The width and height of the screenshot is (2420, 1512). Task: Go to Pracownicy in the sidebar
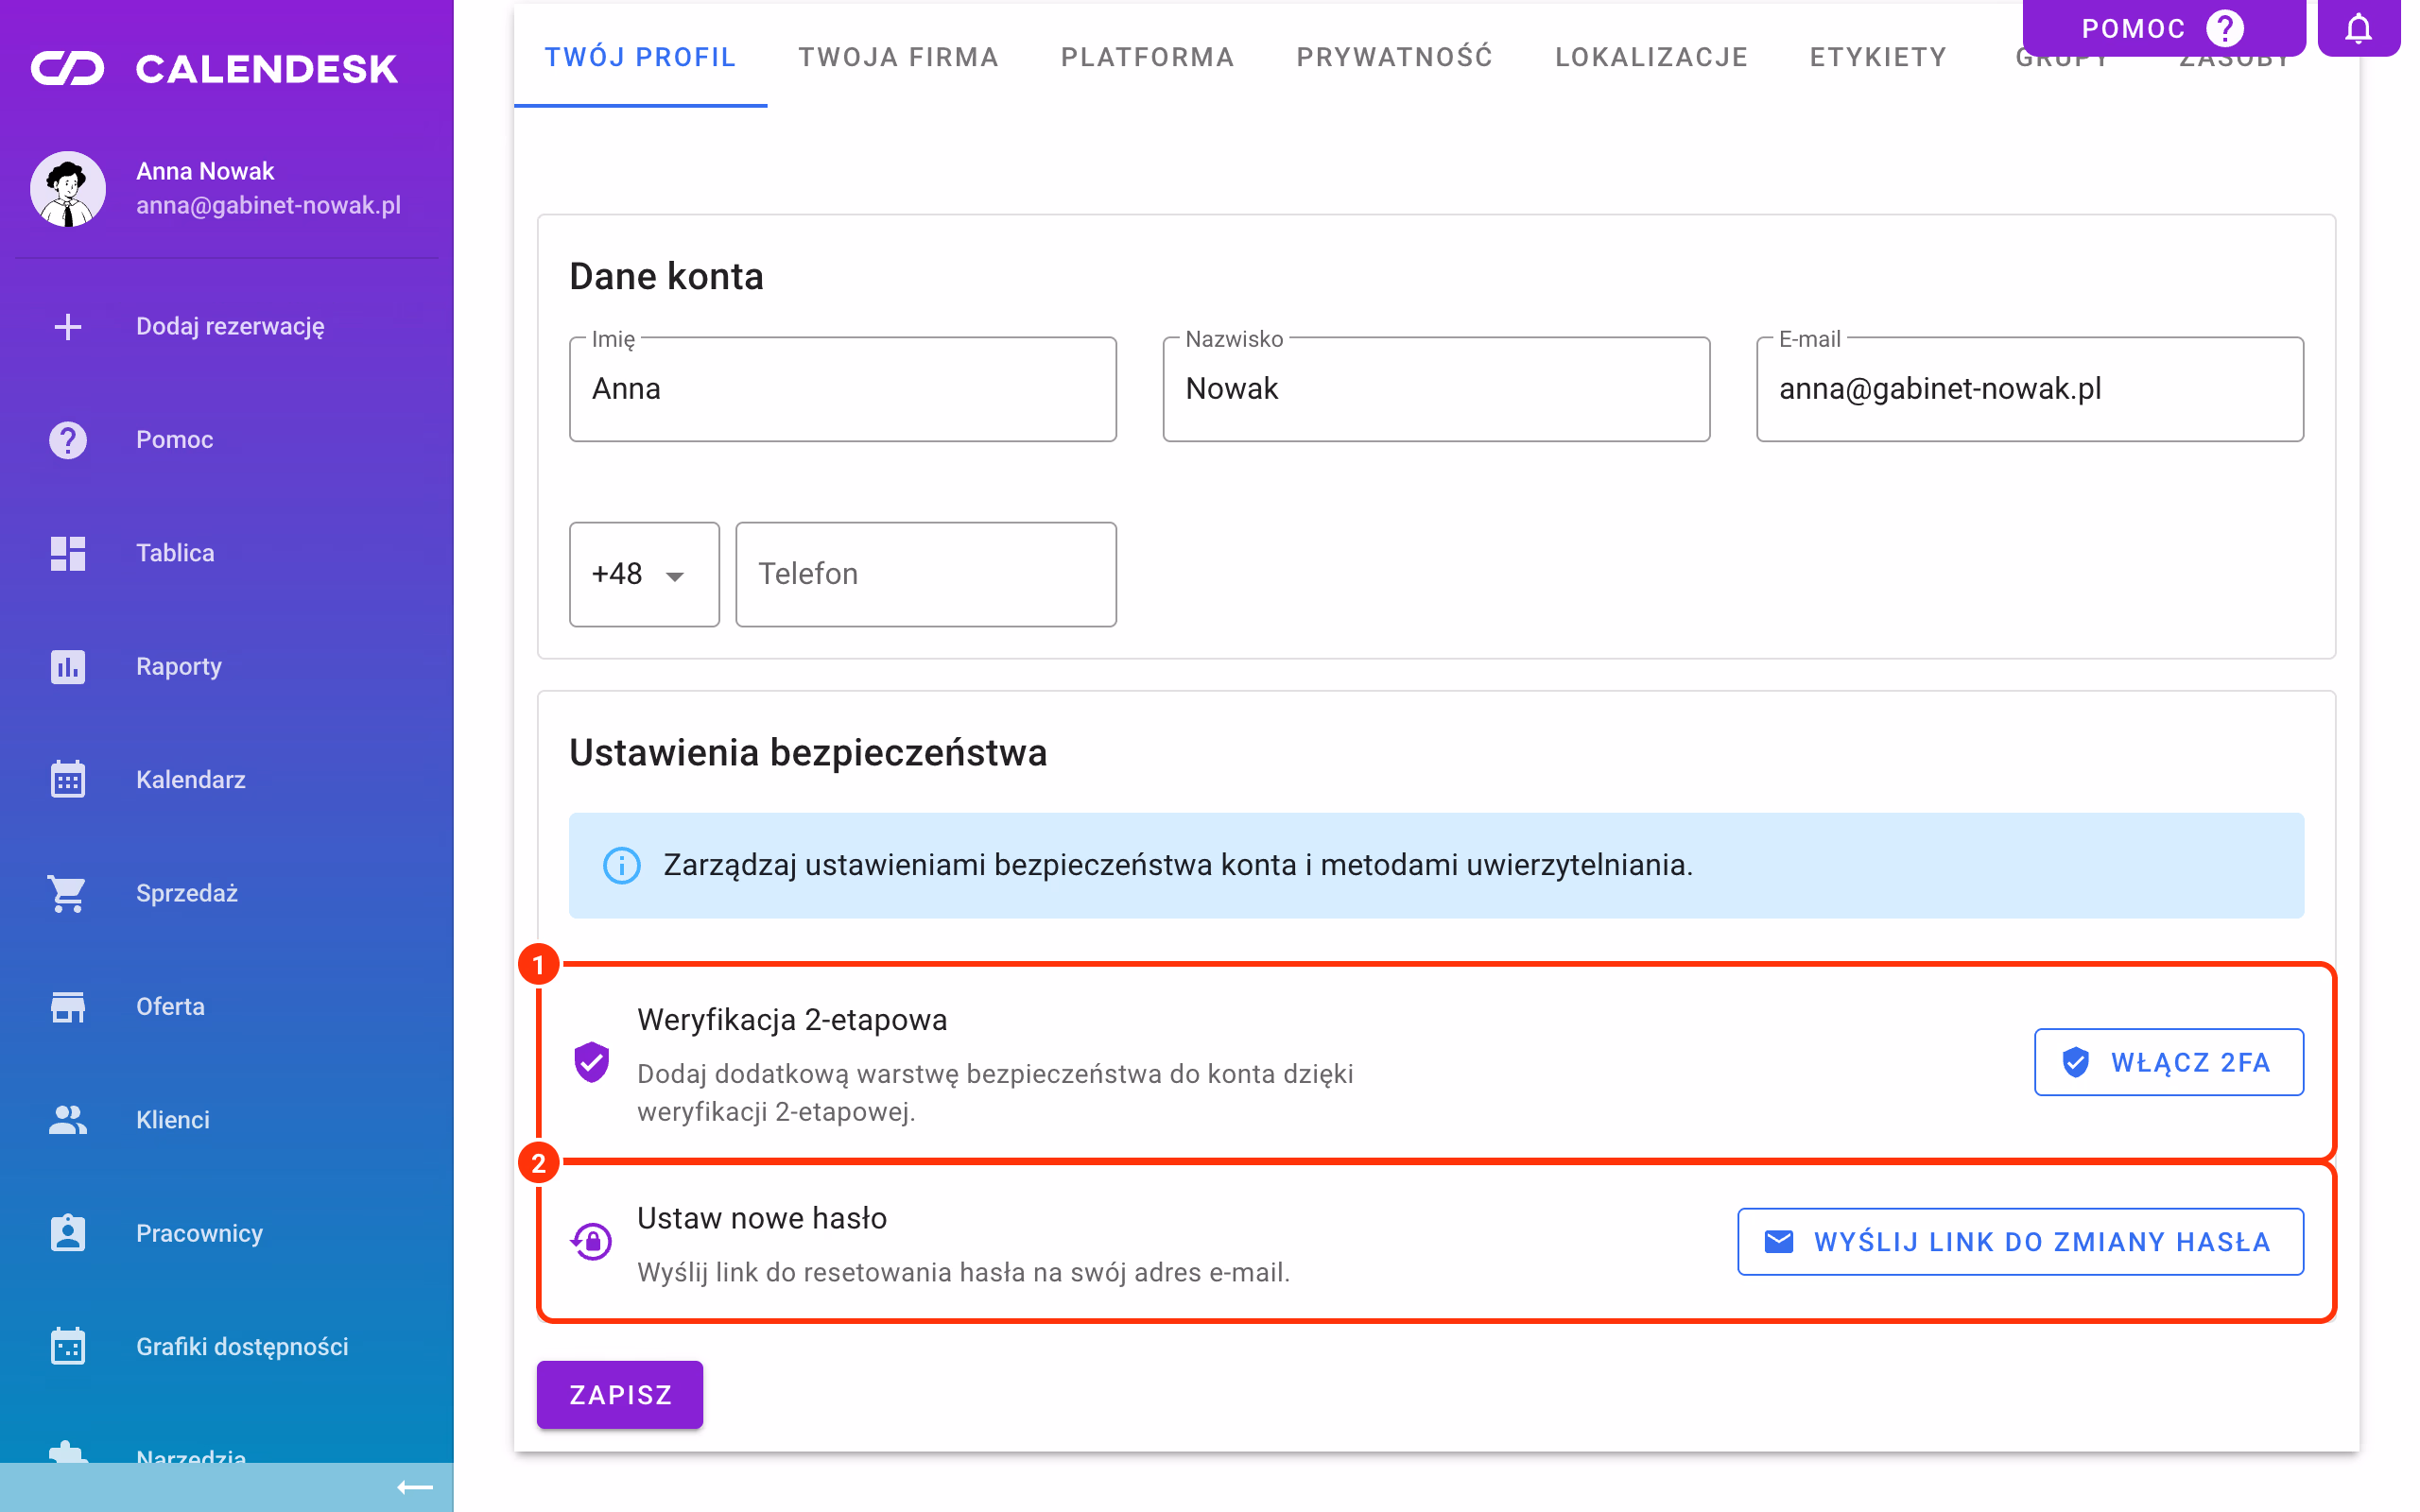227,1233
